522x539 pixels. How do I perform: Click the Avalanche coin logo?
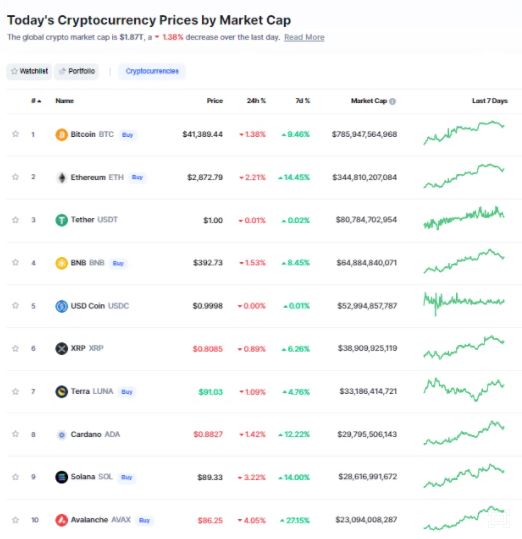62,520
